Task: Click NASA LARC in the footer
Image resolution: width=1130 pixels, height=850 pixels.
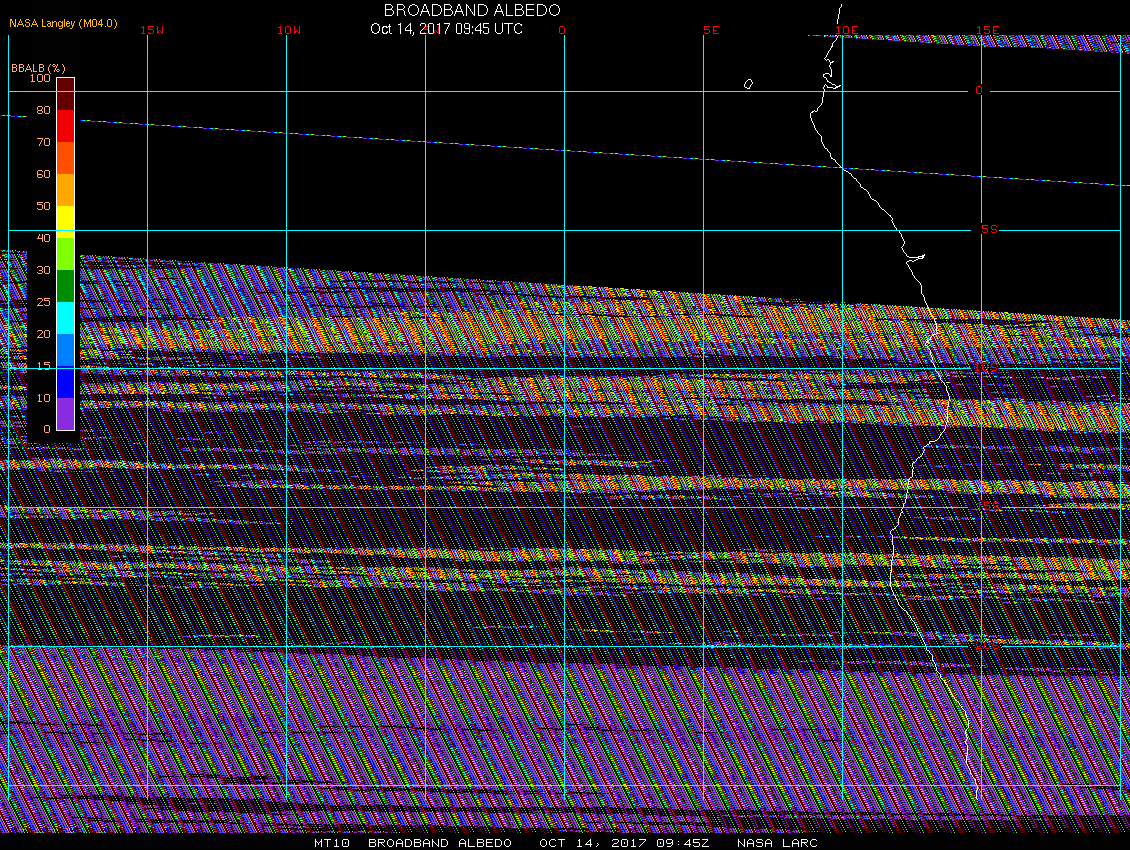Action: (777, 843)
